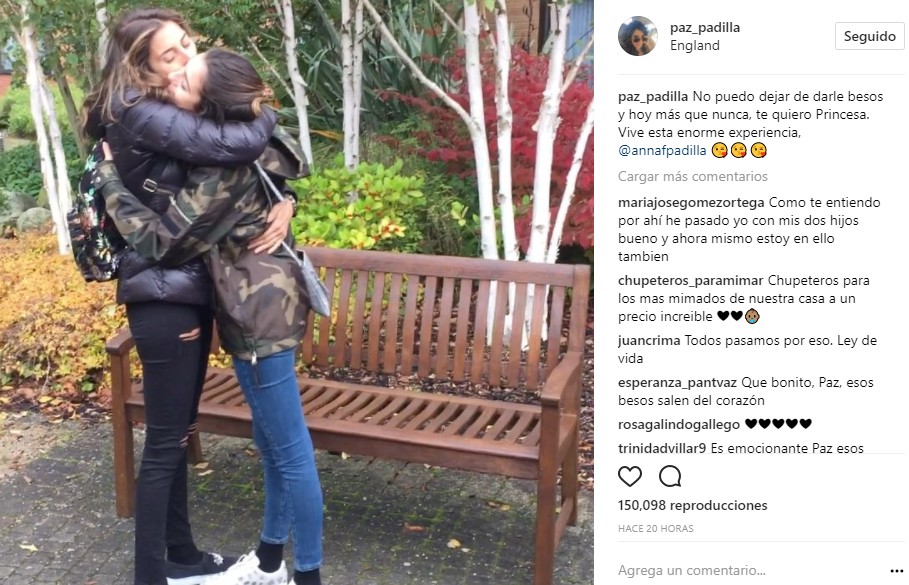Screen dimensions: 909x585
Task: Open paz_padilla profile picture
Action: coord(638,36)
